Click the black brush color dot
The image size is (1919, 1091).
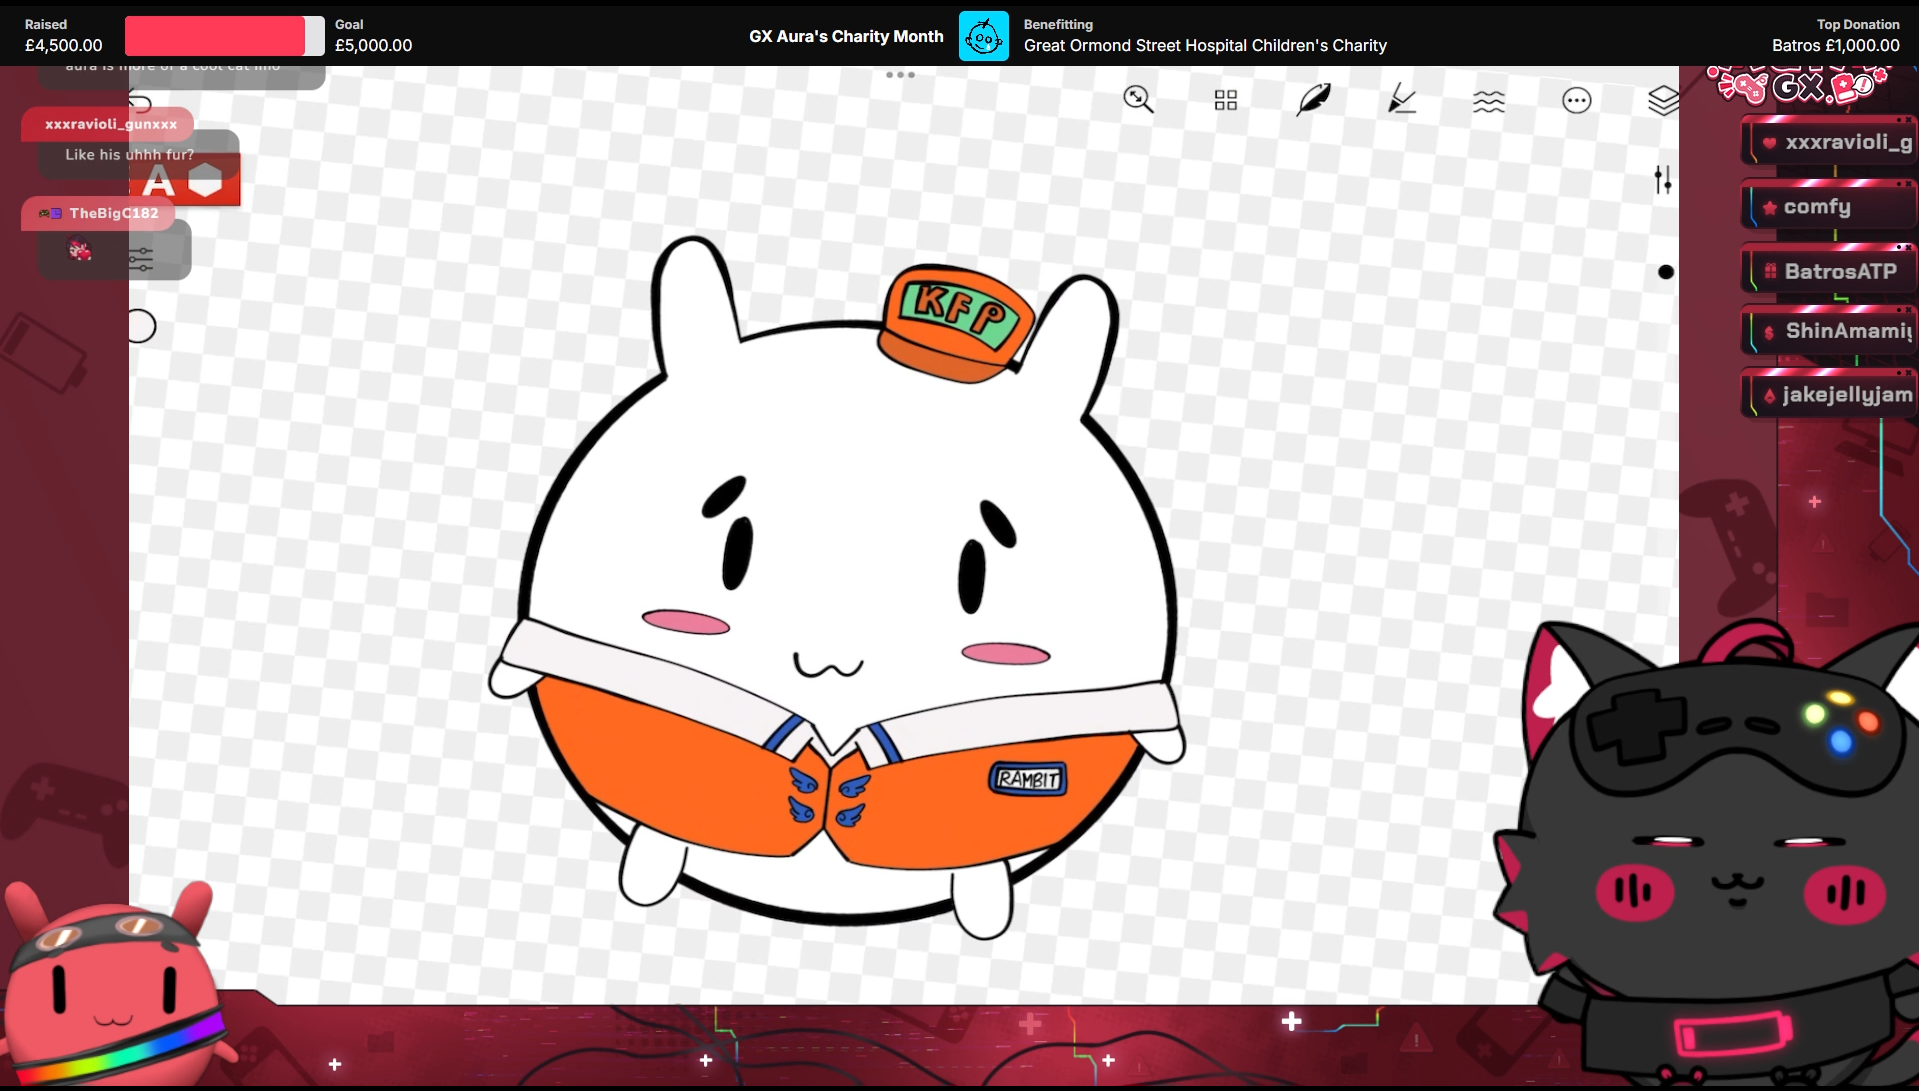pos(1665,272)
